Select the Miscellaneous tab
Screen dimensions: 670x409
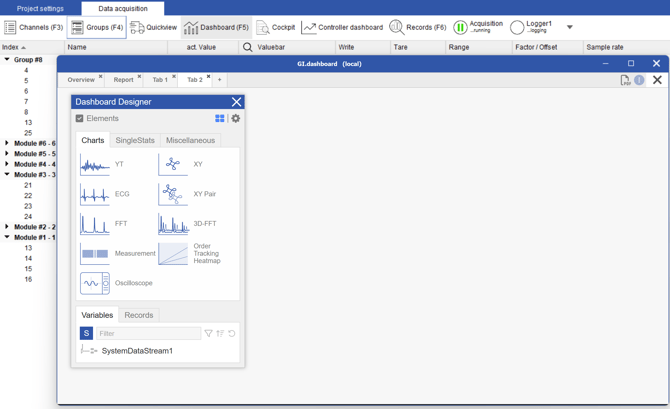pos(191,140)
